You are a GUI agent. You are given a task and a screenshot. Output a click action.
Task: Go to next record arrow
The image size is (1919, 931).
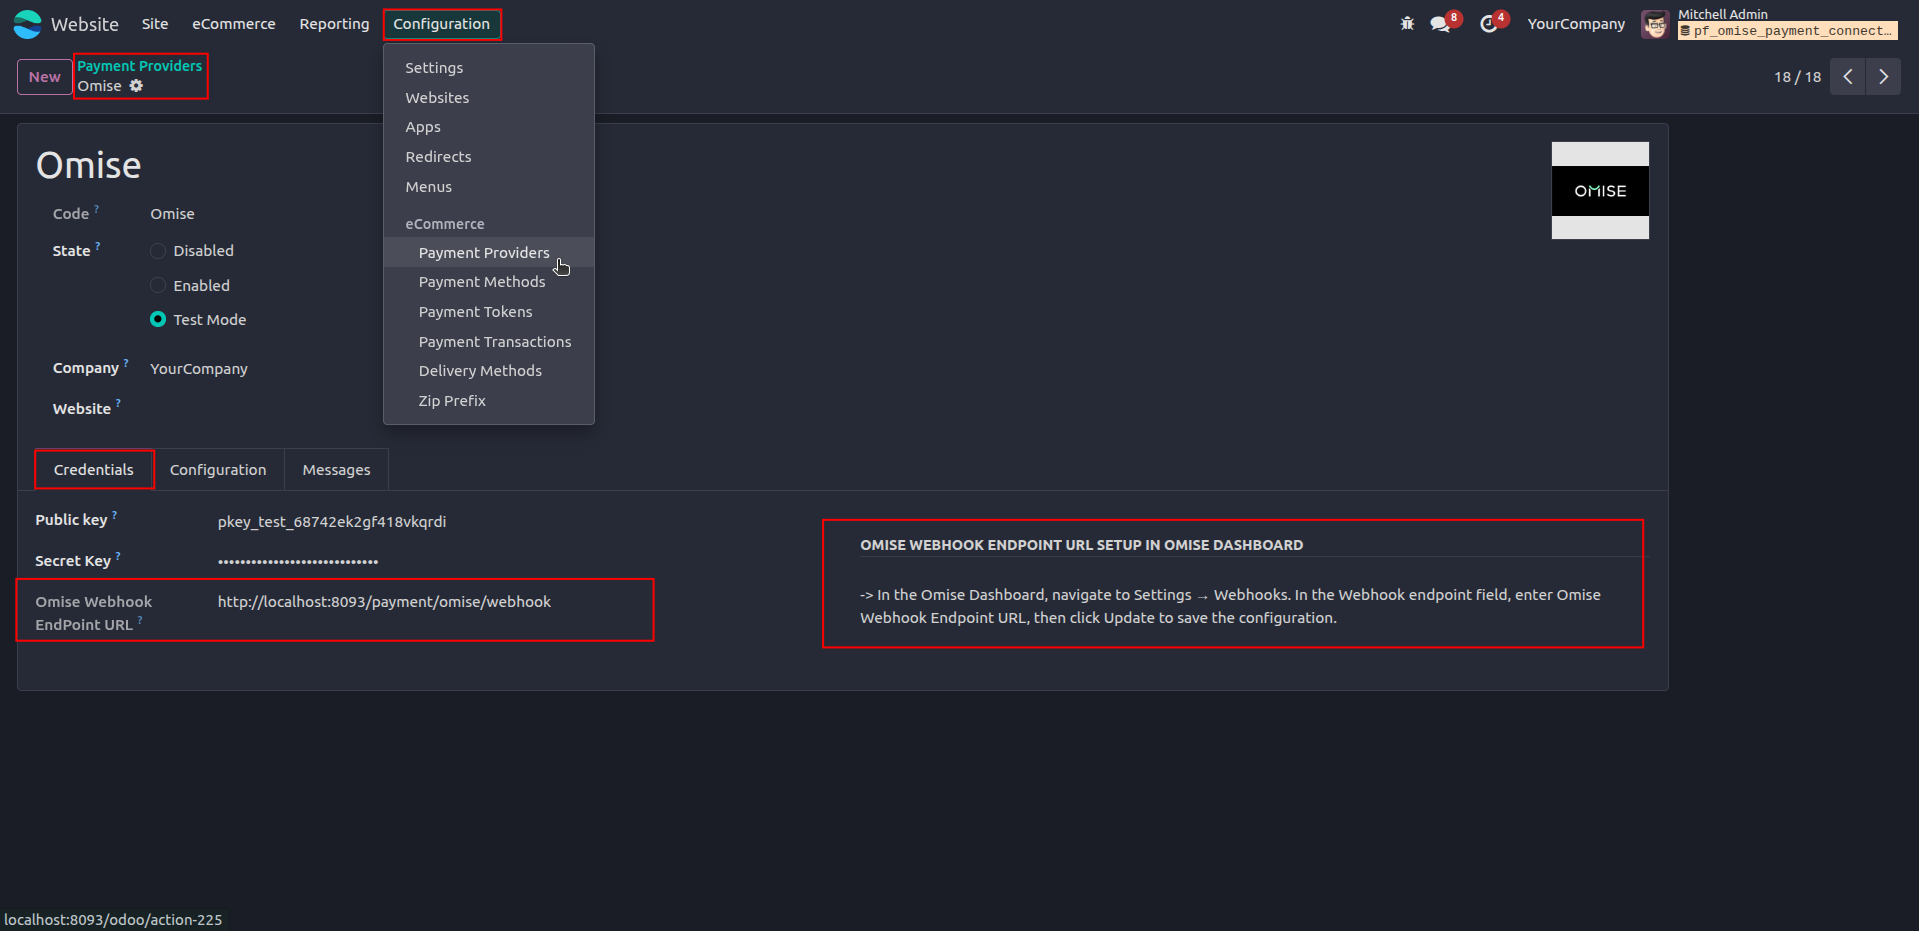click(1883, 77)
